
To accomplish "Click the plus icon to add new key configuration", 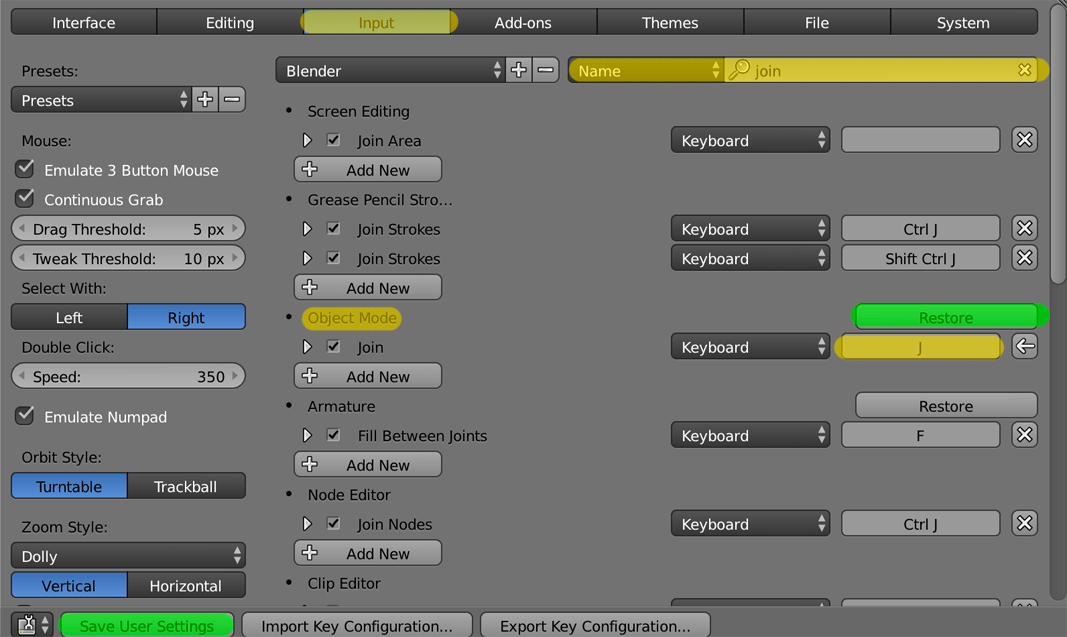I will pyautogui.click(x=518, y=69).
